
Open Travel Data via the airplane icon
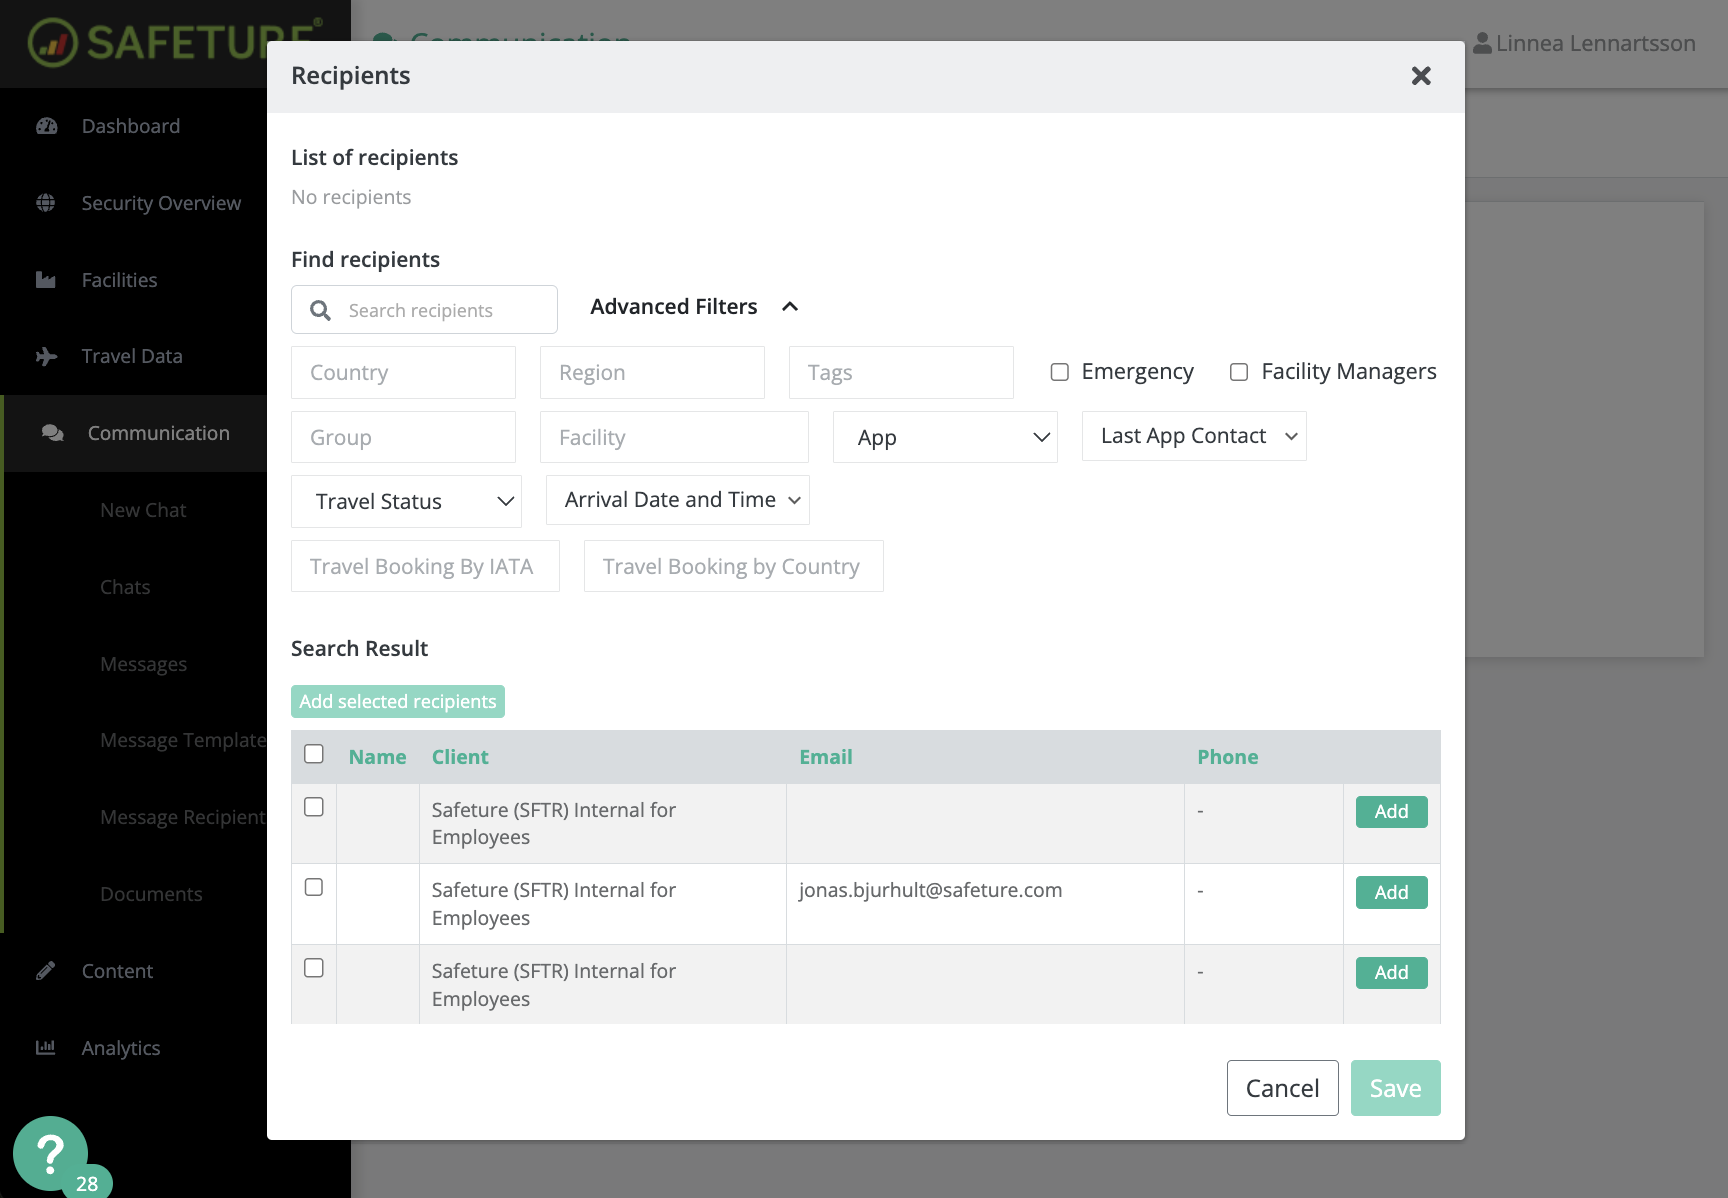(x=47, y=356)
